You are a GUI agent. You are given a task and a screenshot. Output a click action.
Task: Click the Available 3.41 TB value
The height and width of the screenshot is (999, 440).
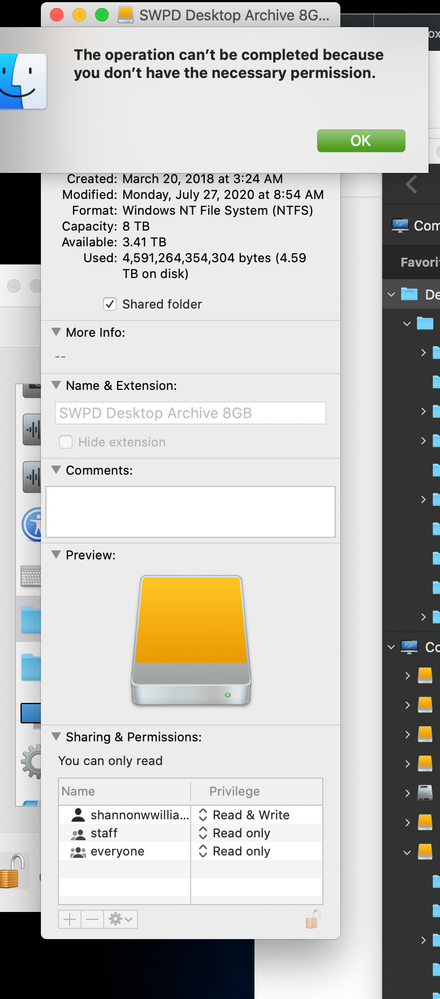coord(145,242)
